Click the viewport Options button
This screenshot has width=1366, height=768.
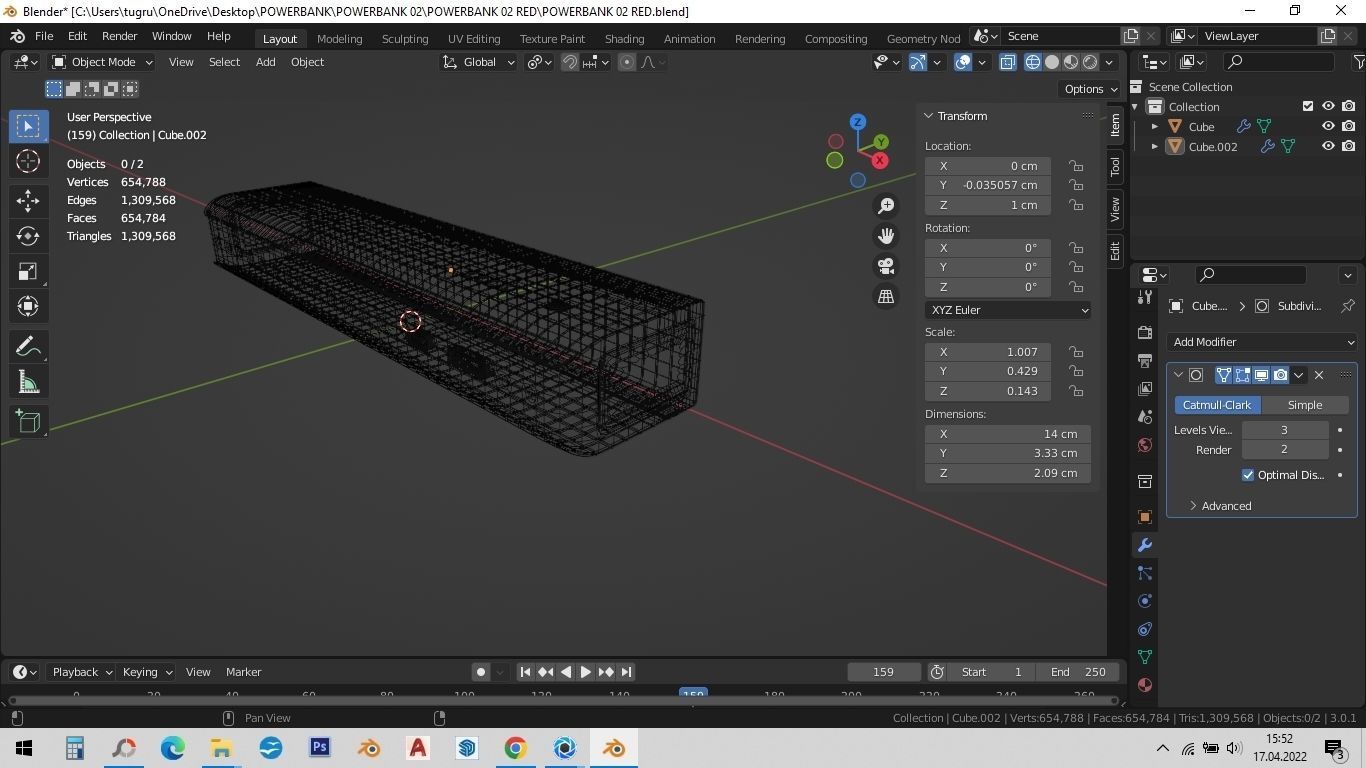point(1090,89)
